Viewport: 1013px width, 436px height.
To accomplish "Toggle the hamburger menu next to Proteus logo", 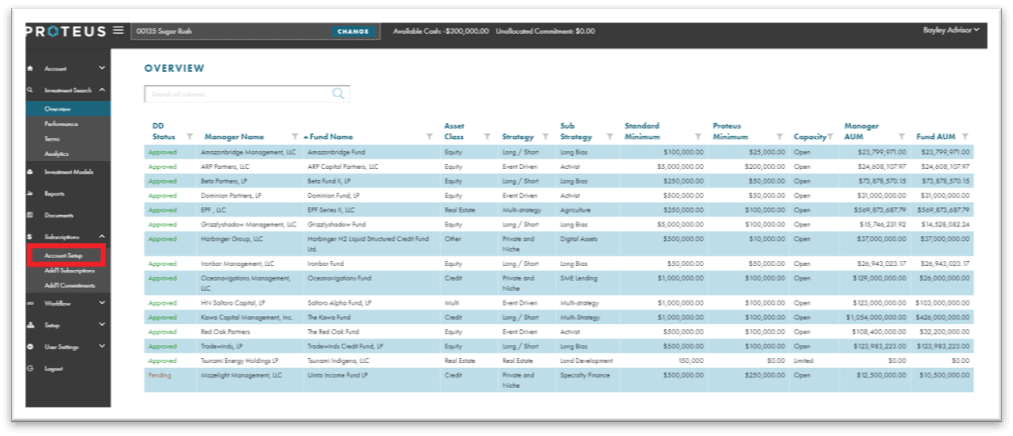I will 118,30.
